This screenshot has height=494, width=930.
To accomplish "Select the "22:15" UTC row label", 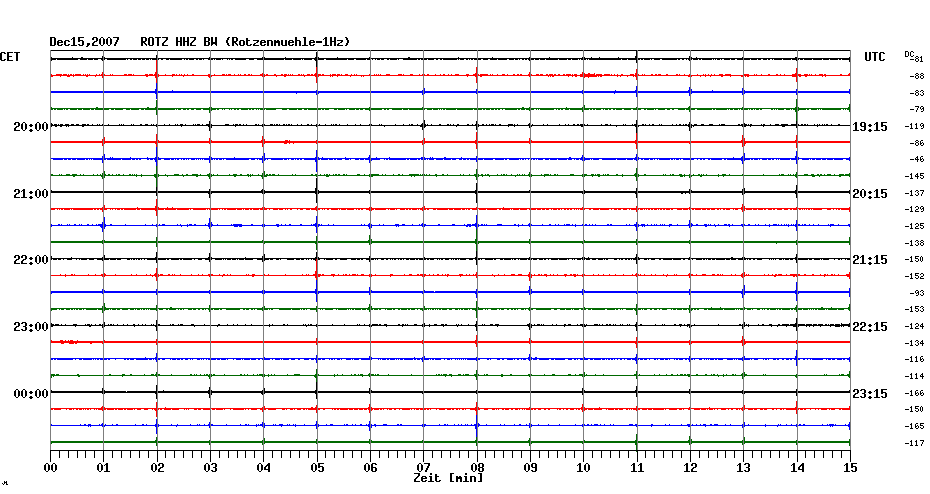I will [x=870, y=327].
